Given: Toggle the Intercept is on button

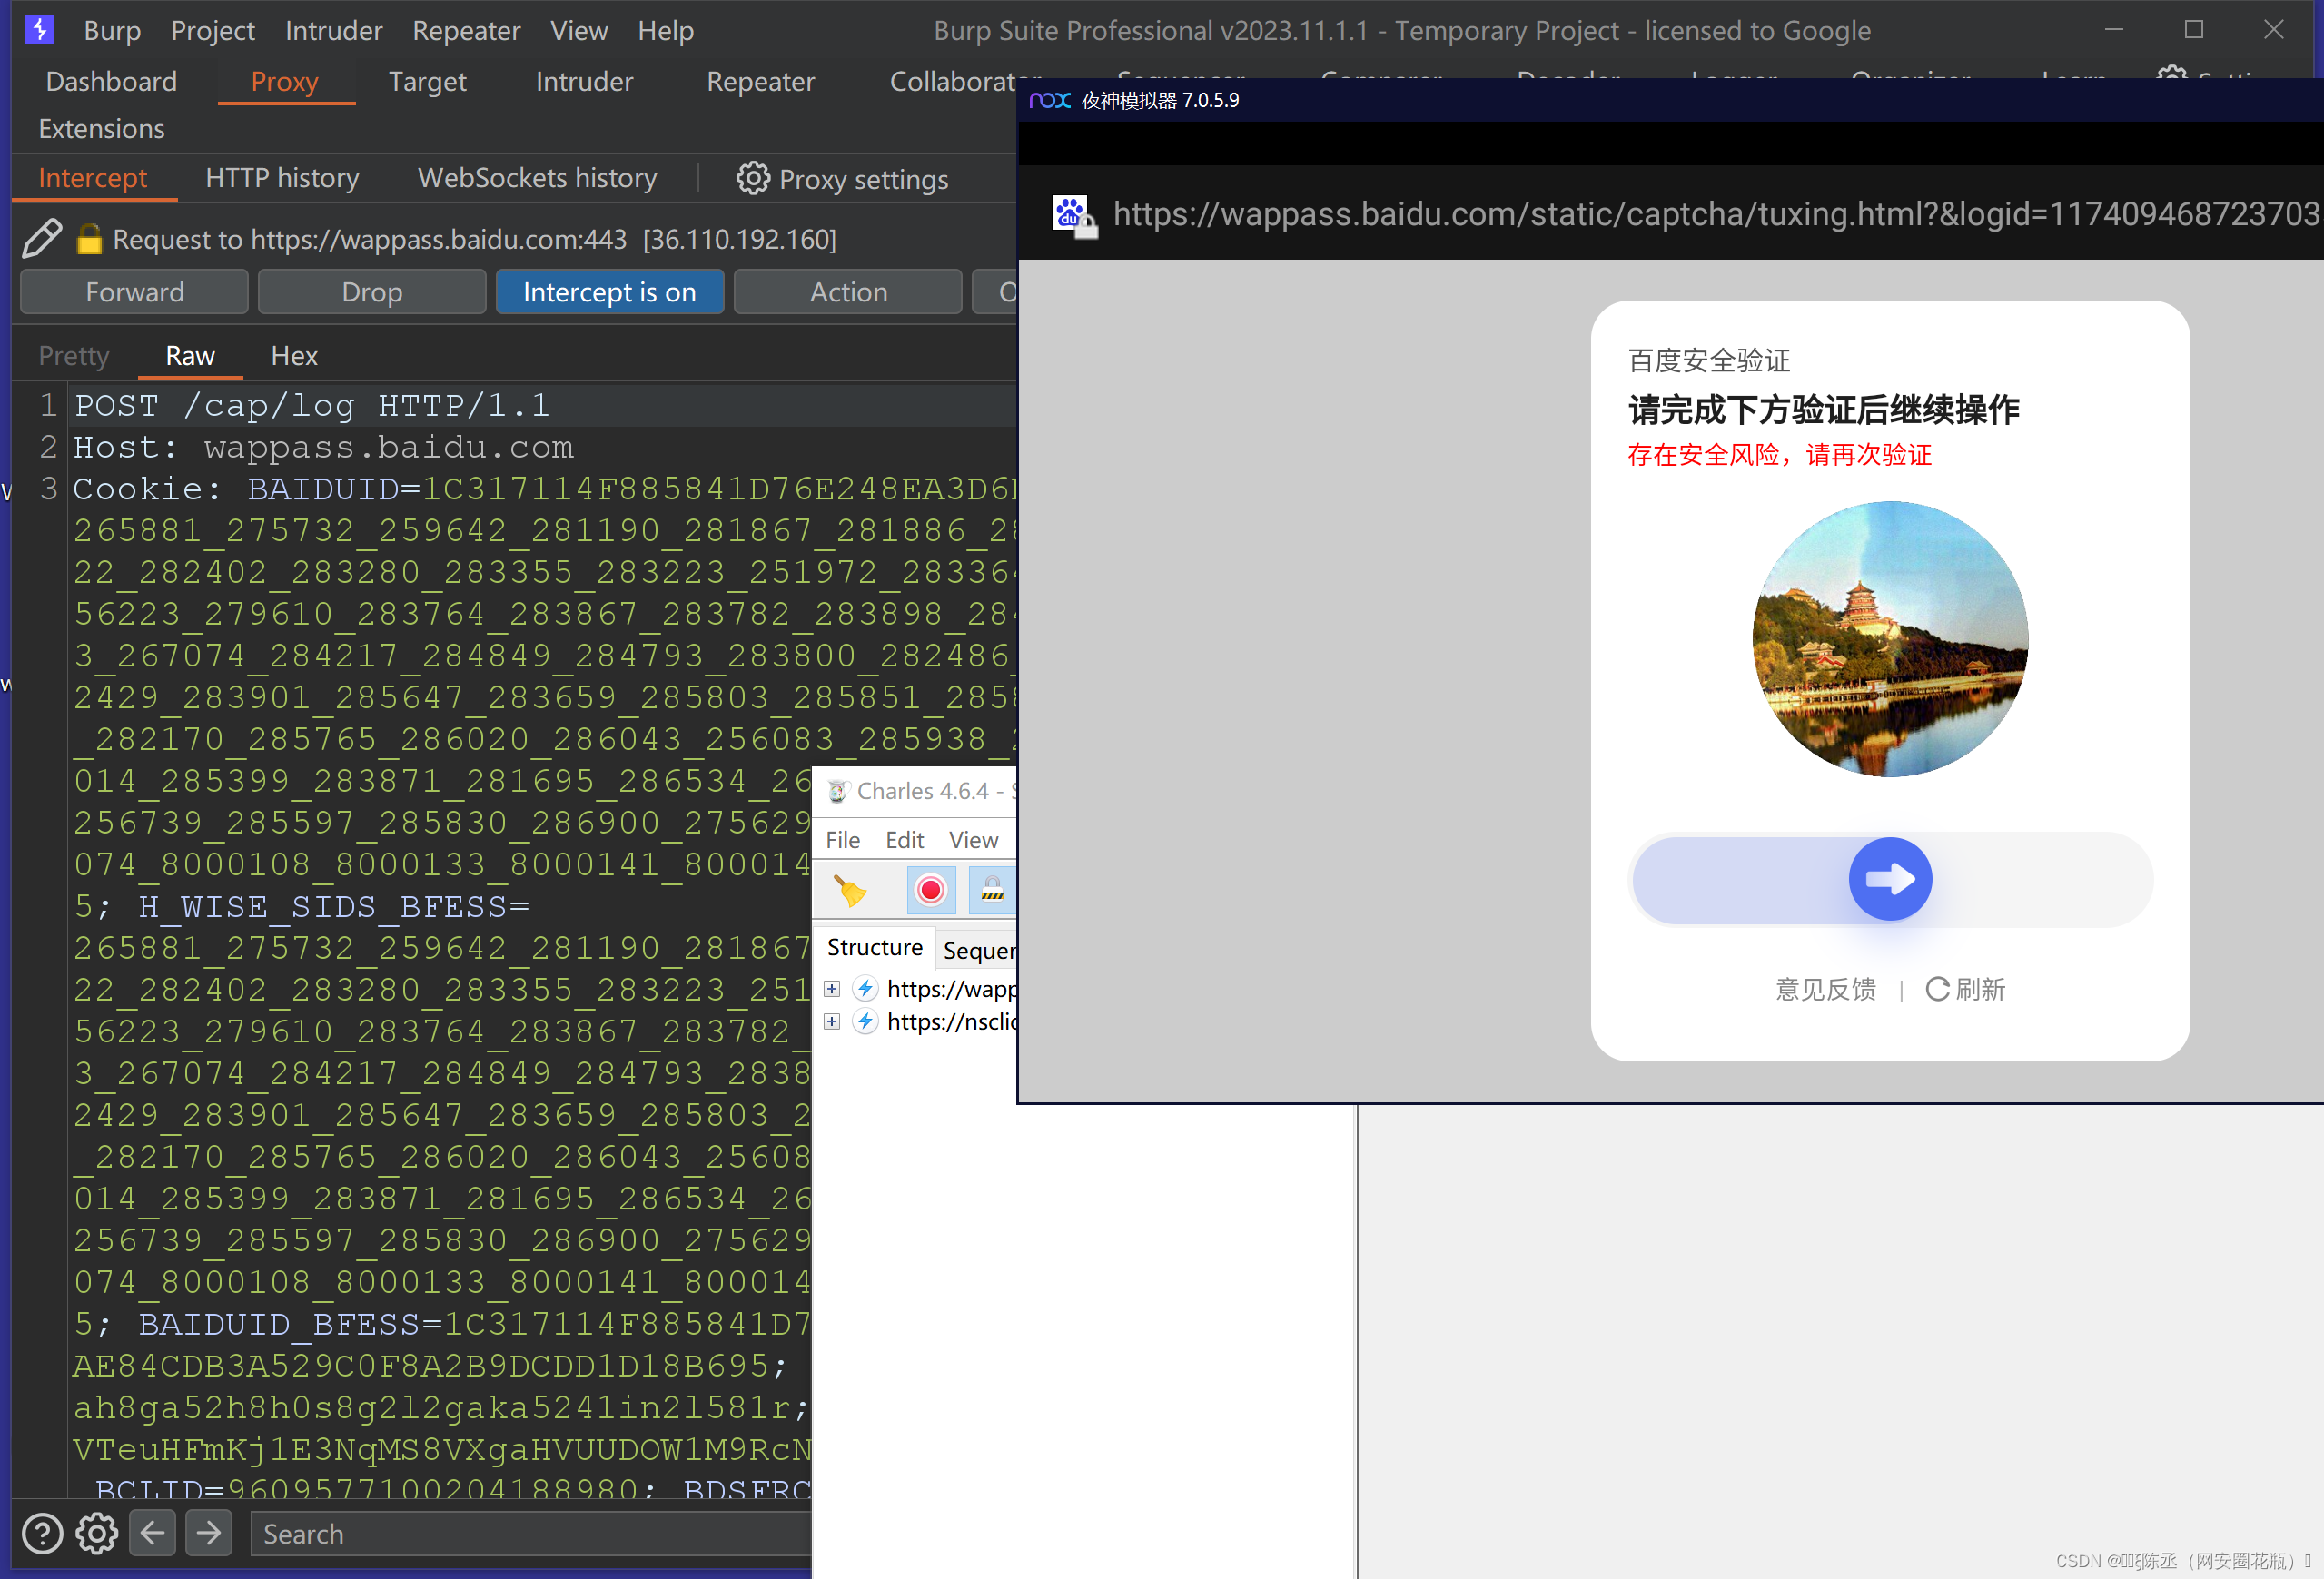Looking at the screenshot, I should 609,292.
